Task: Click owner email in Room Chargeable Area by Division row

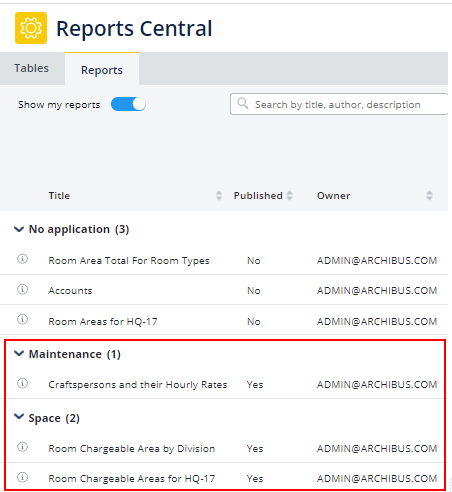Action: (377, 449)
